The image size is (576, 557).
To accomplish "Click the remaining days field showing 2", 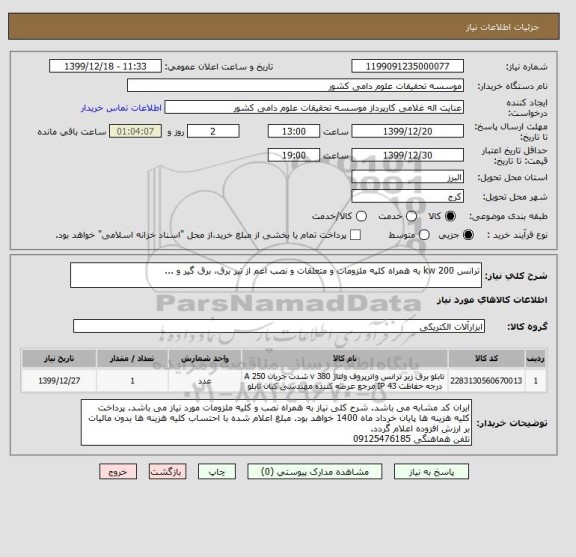I will coord(213,132).
